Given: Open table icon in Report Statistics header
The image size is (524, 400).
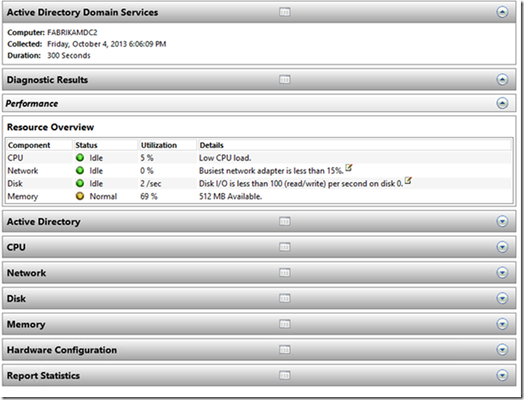Looking at the screenshot, I should tap(284, 375).
